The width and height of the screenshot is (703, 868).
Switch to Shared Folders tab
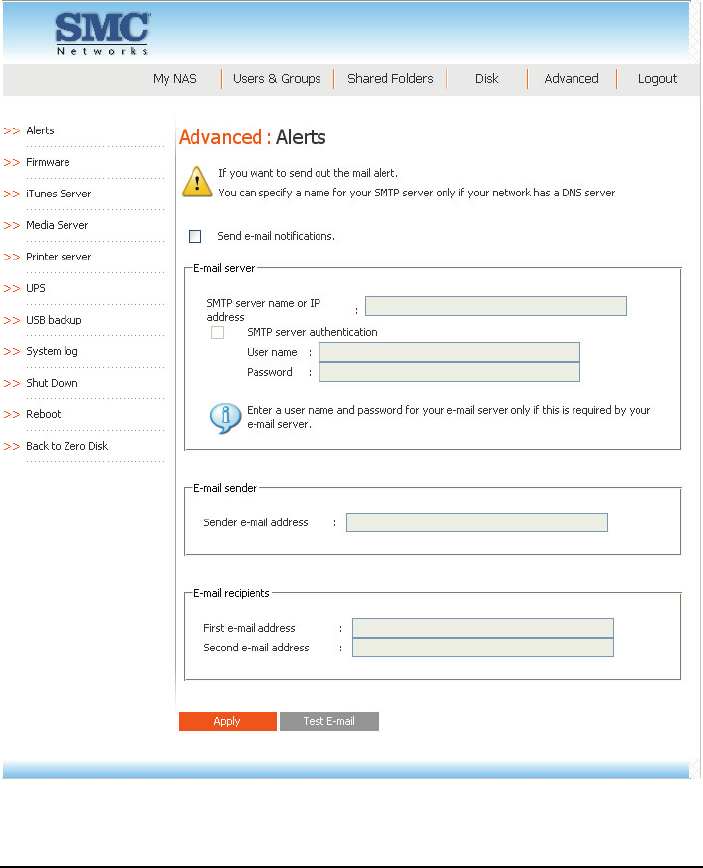click(390, 79)
